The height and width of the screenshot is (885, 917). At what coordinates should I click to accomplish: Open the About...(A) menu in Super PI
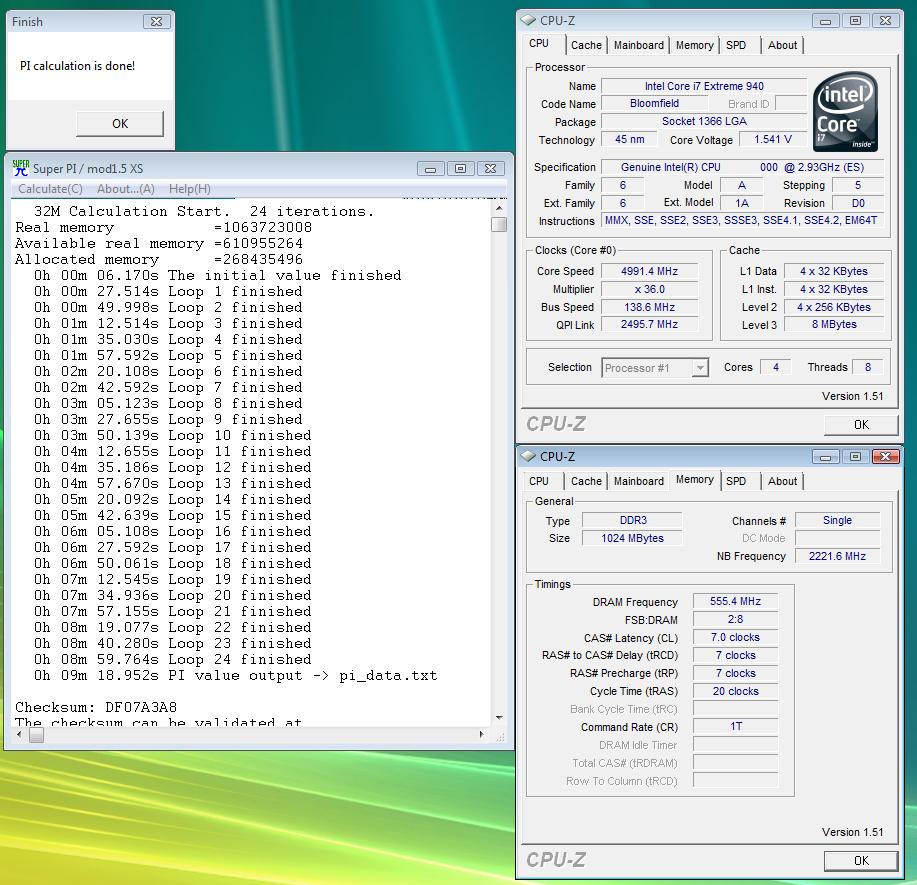[x=126, y=189]
